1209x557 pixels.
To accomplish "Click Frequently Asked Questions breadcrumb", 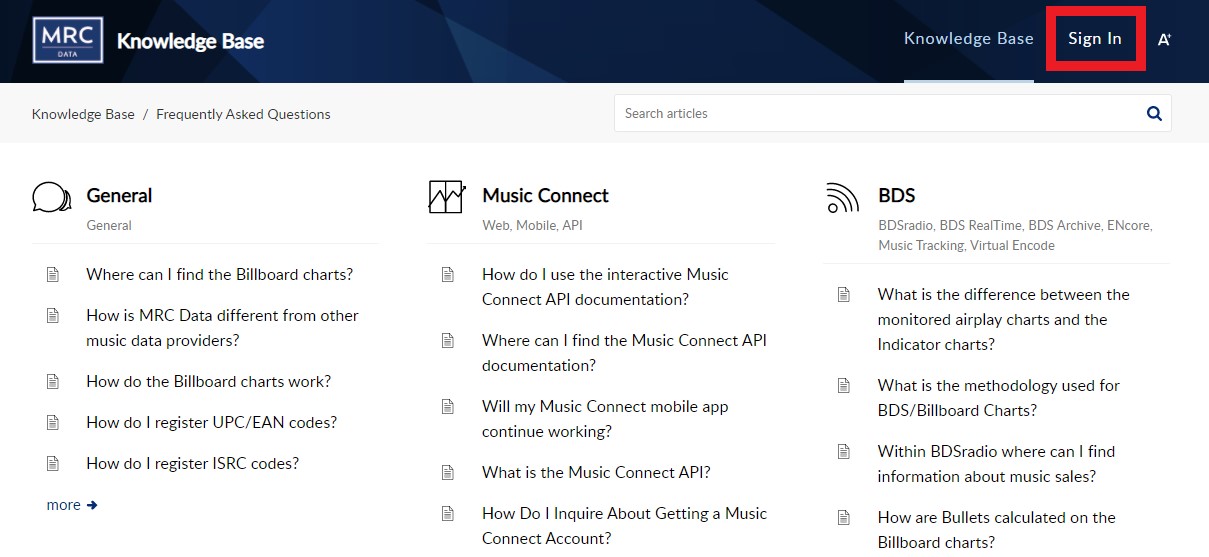I will 243,114.
